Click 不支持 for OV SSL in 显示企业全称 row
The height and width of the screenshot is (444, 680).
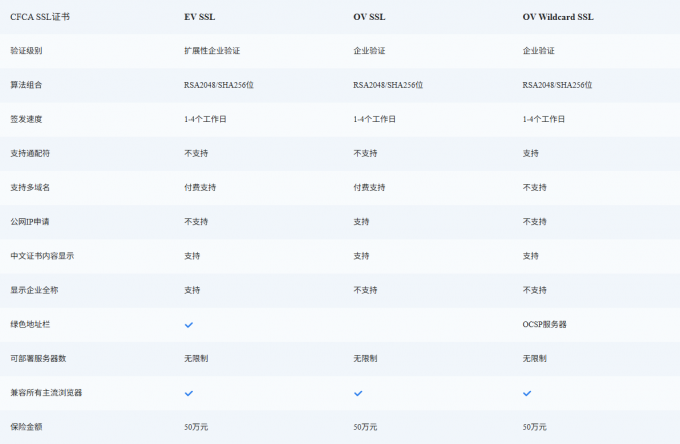point(365,291)
